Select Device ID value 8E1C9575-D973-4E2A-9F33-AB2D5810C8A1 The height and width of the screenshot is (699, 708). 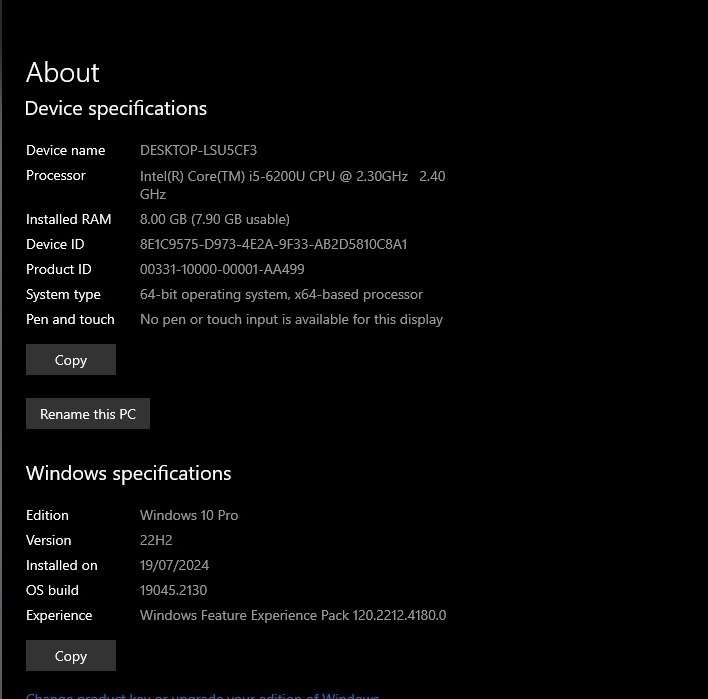[x=274, y=244]
